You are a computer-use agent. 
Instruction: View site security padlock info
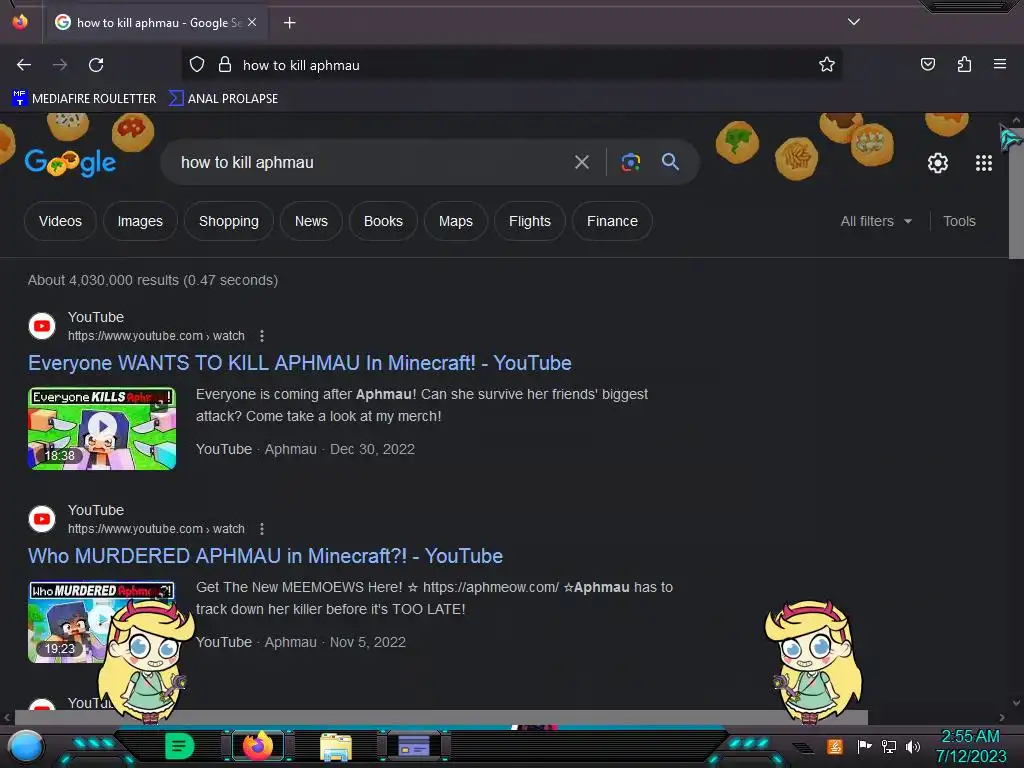point(225,65)
